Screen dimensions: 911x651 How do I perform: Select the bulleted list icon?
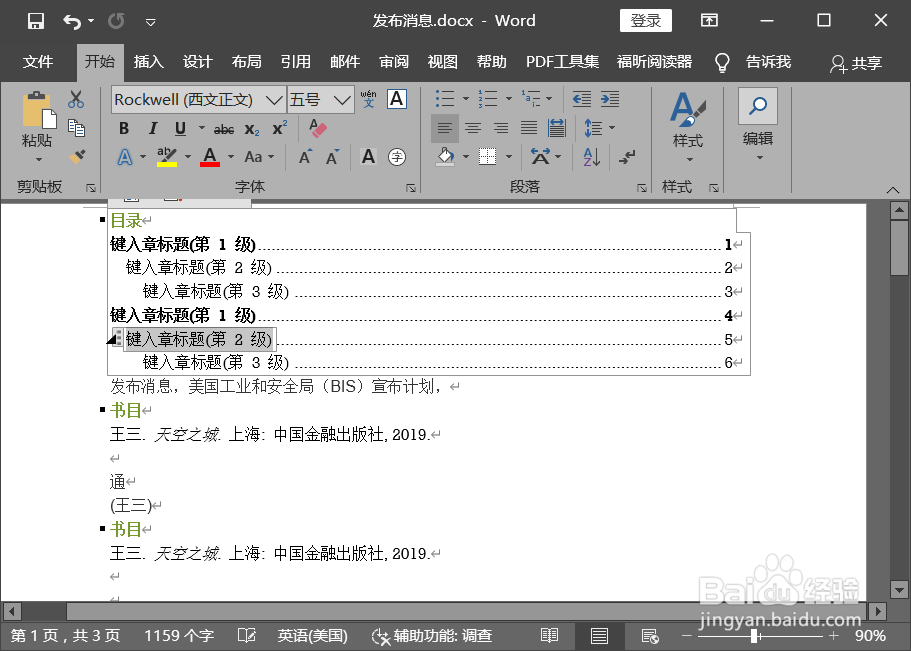(x=445, y=99)
